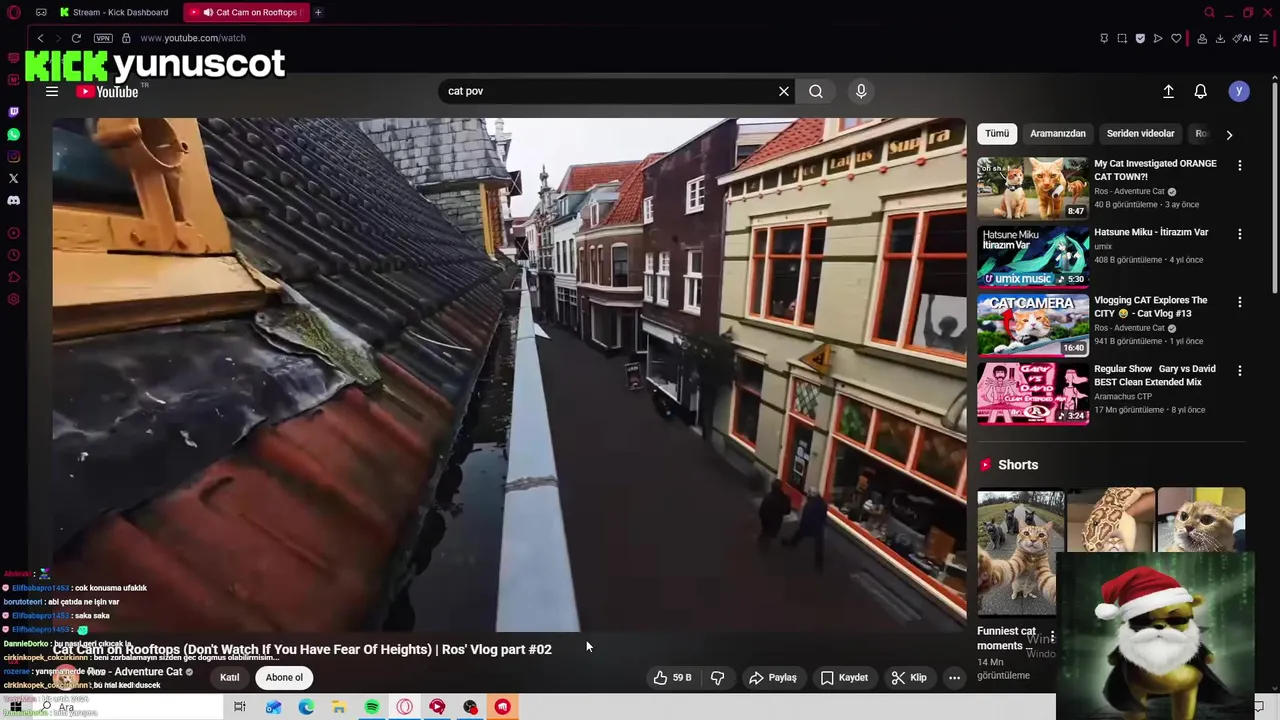The height and width of the screenshot is (720, 1280).
Task: Open WhatsApp in the Opera sidebar
Action: (x=13, y=134)
